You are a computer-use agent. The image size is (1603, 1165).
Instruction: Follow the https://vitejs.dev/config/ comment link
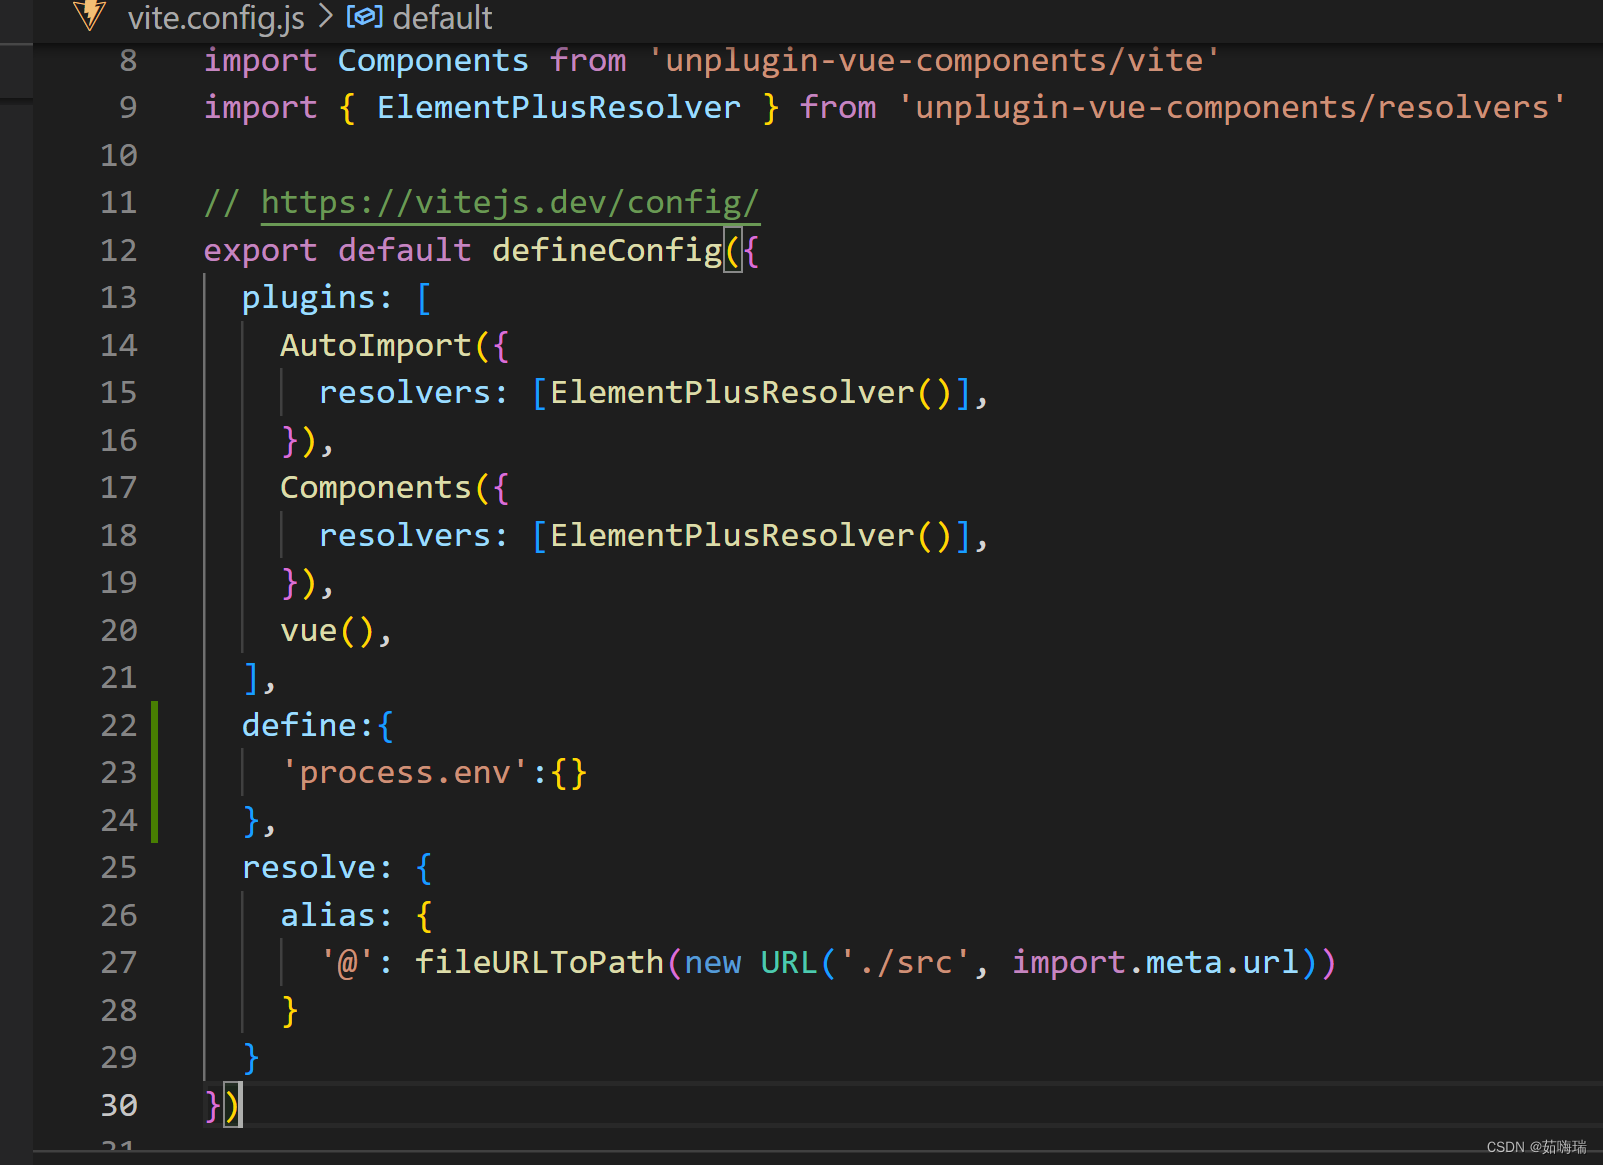coord(510,201)
